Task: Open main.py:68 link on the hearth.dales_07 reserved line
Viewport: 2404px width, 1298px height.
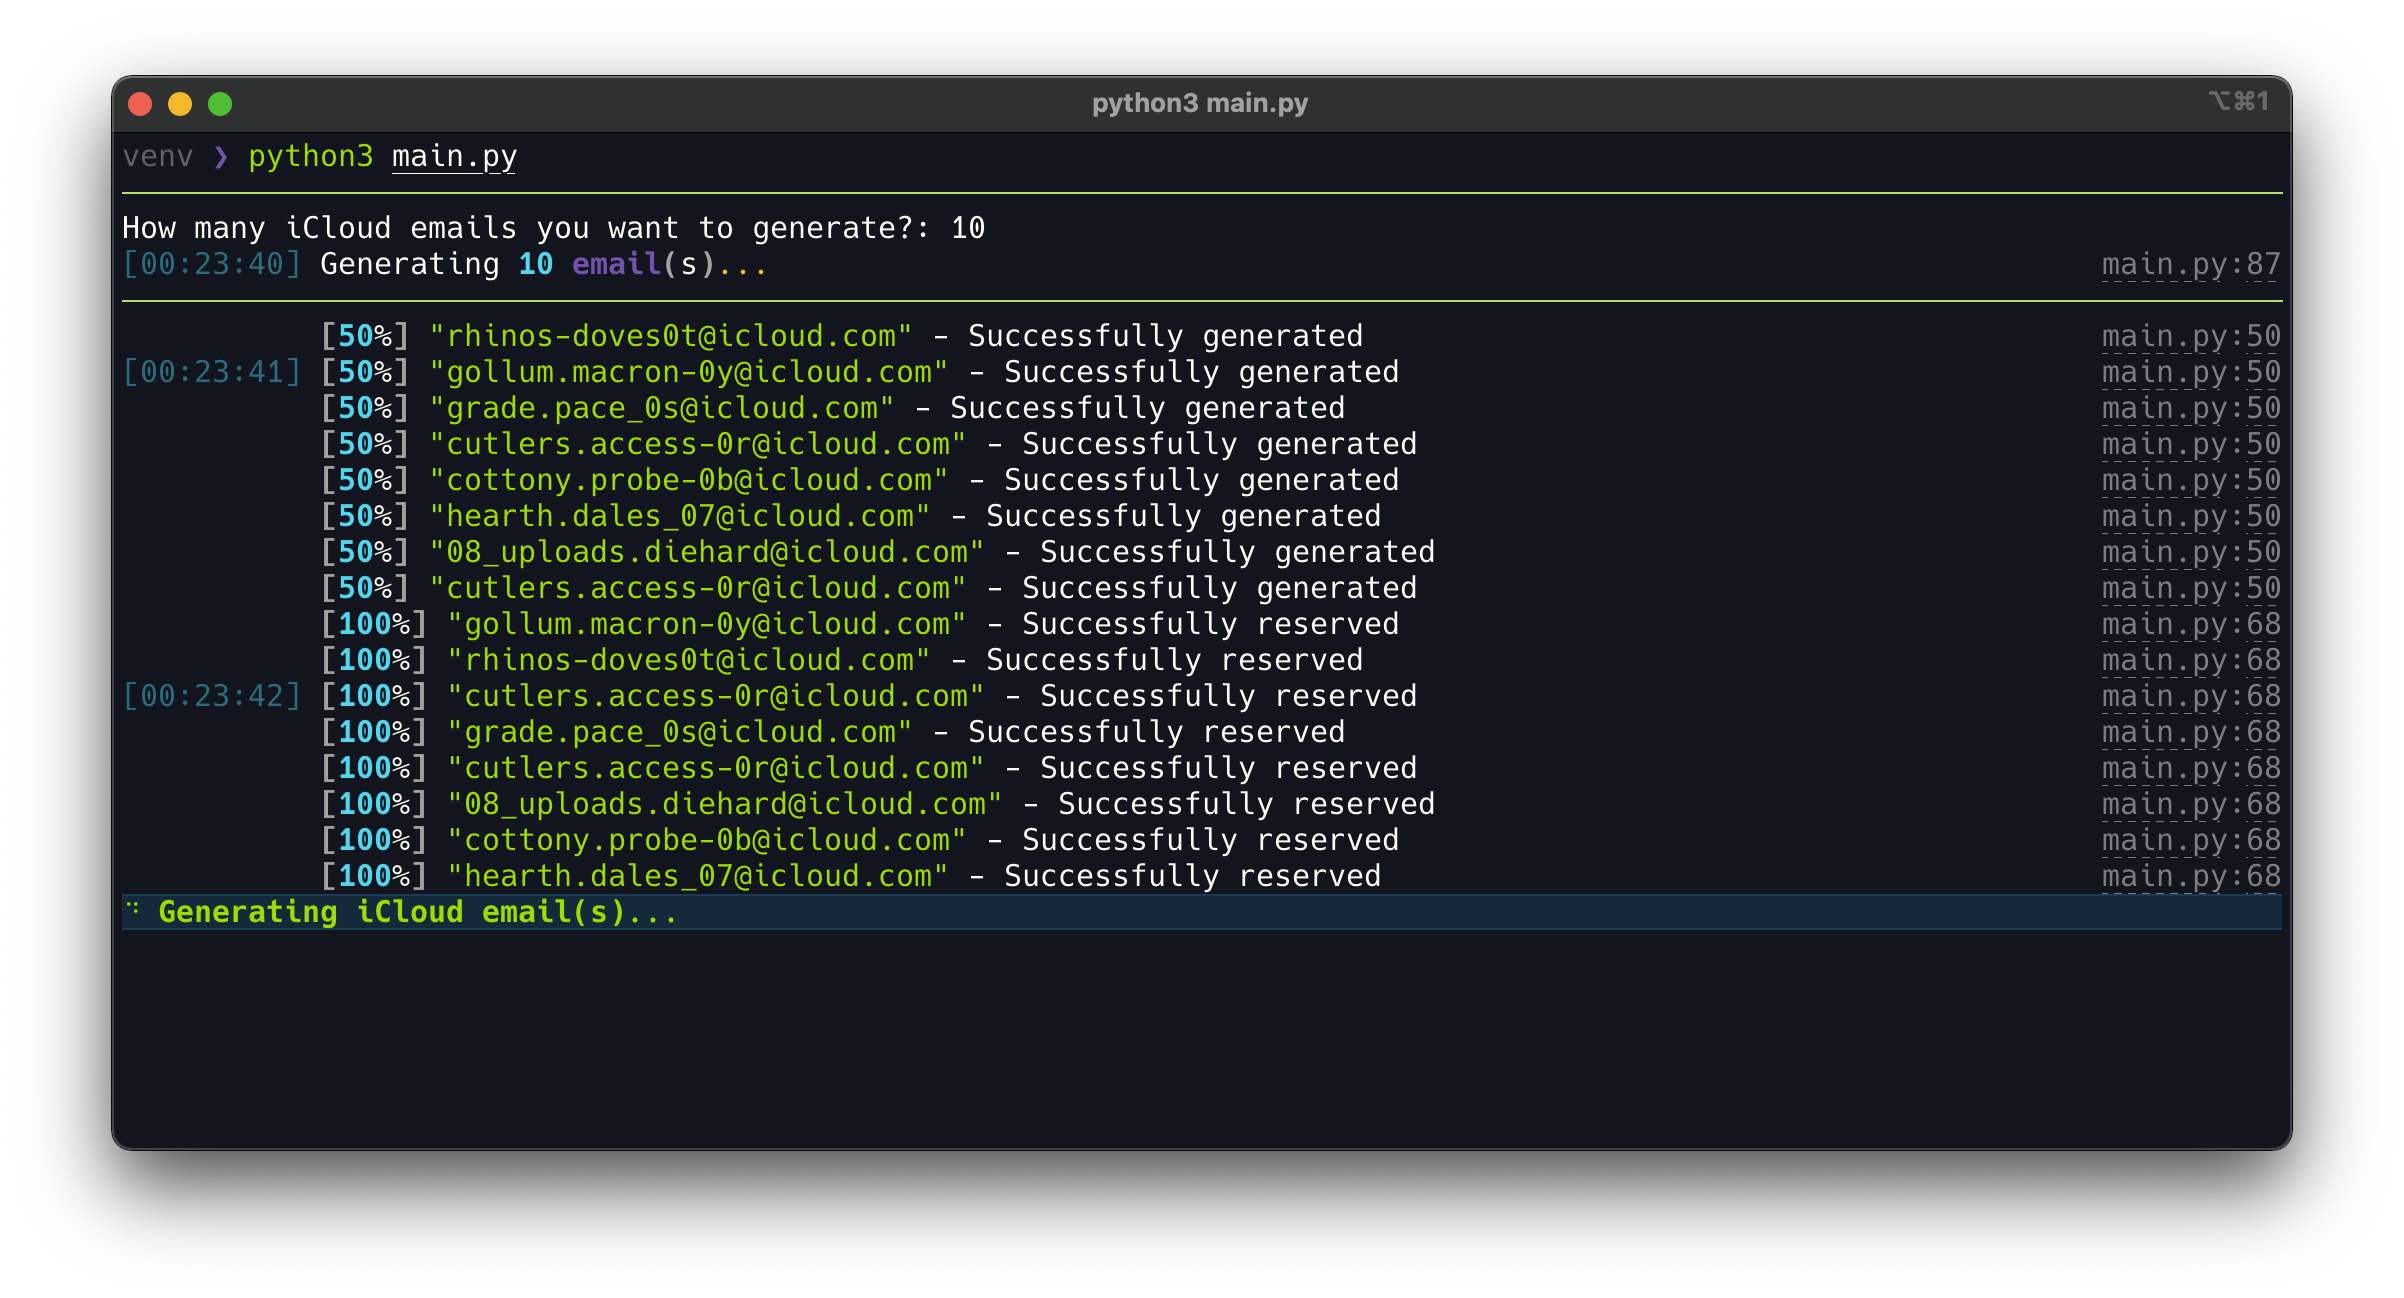Action: click(x=2190, y=877)
